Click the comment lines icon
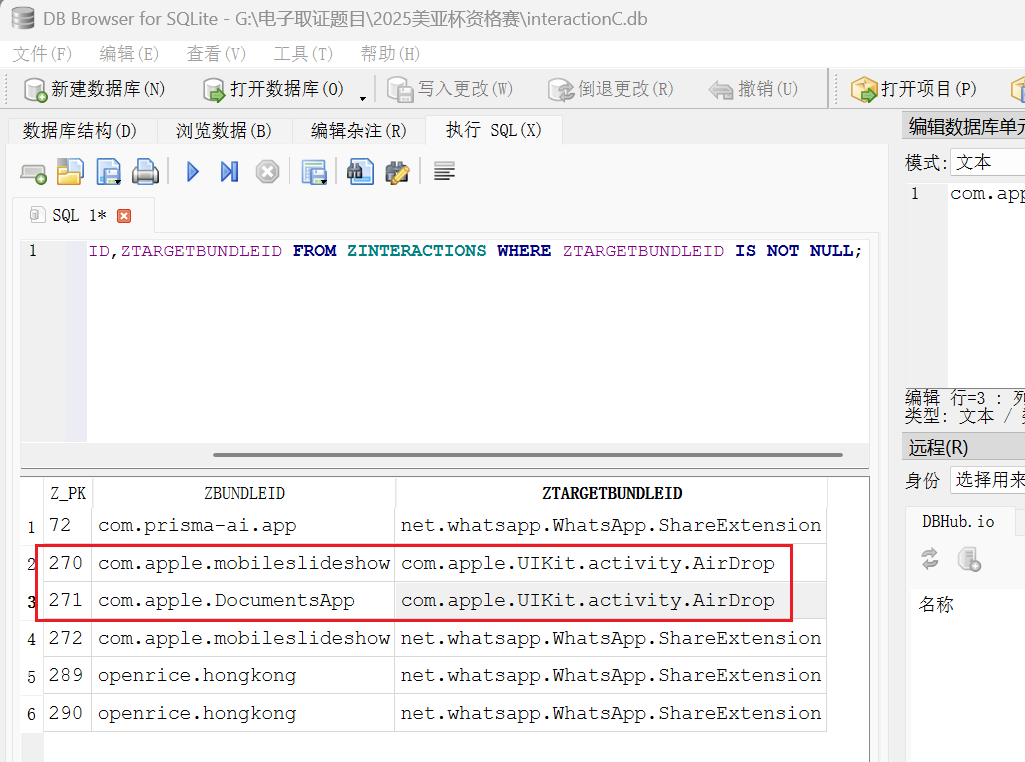1025x762 pixels. (x=444, y=172)
